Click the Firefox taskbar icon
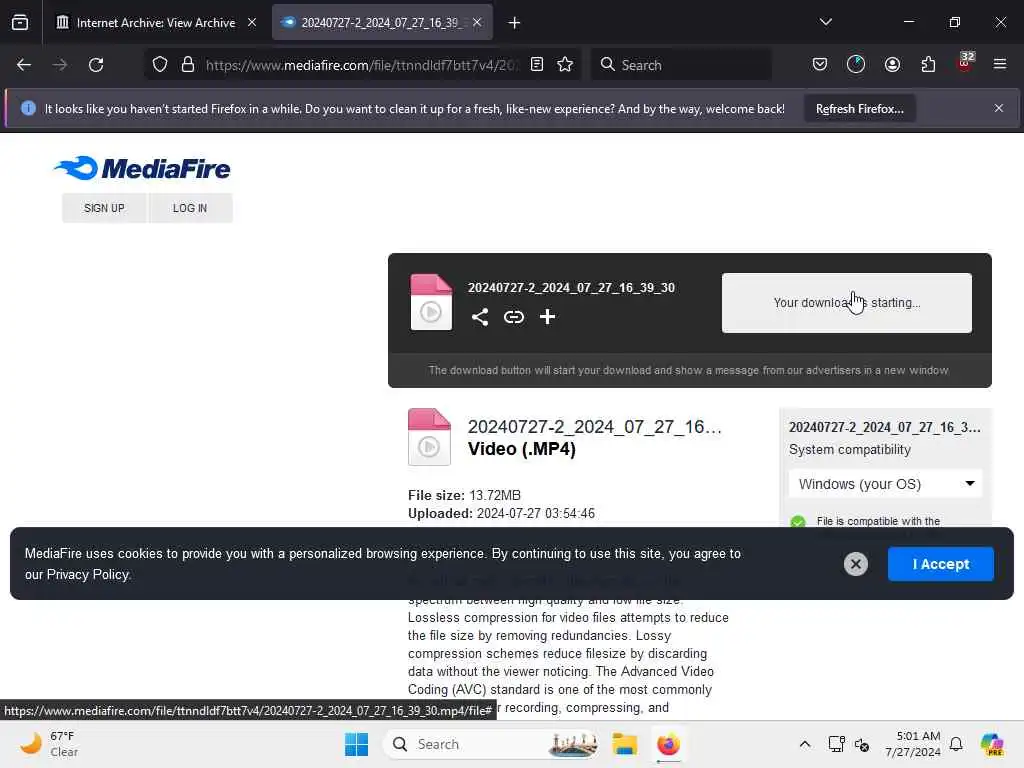This screenshot has height=768, width=1024. (x=668, y=744)
